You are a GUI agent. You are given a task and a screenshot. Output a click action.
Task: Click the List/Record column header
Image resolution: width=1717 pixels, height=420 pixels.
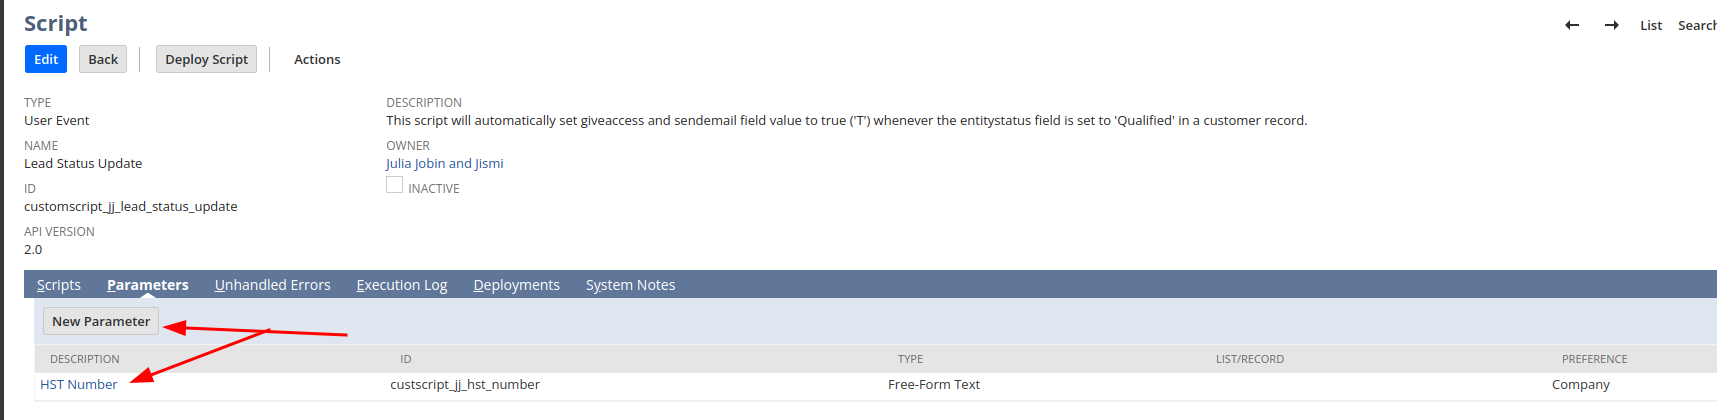pos(1249,359)
